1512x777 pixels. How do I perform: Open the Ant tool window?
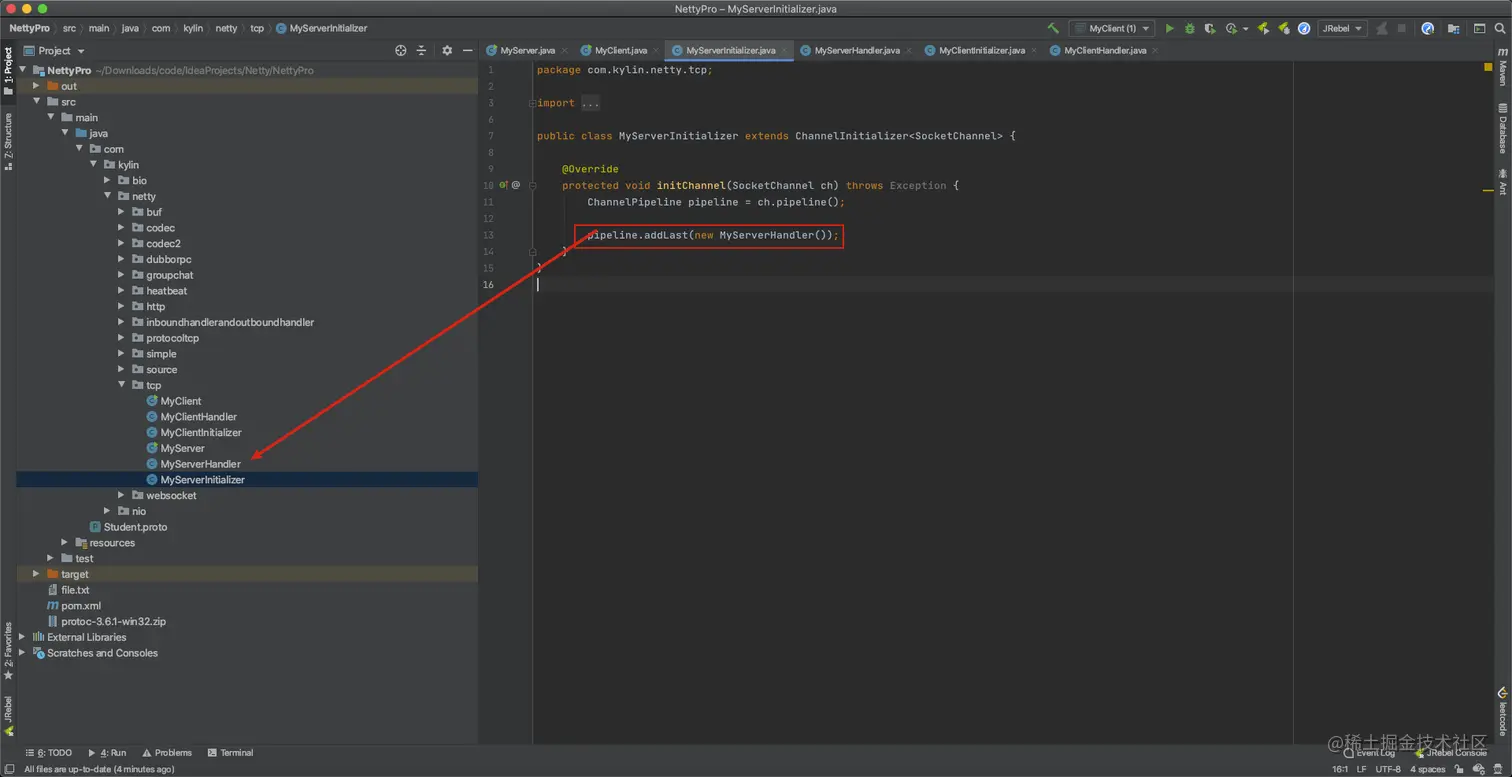coord(1502,182)
